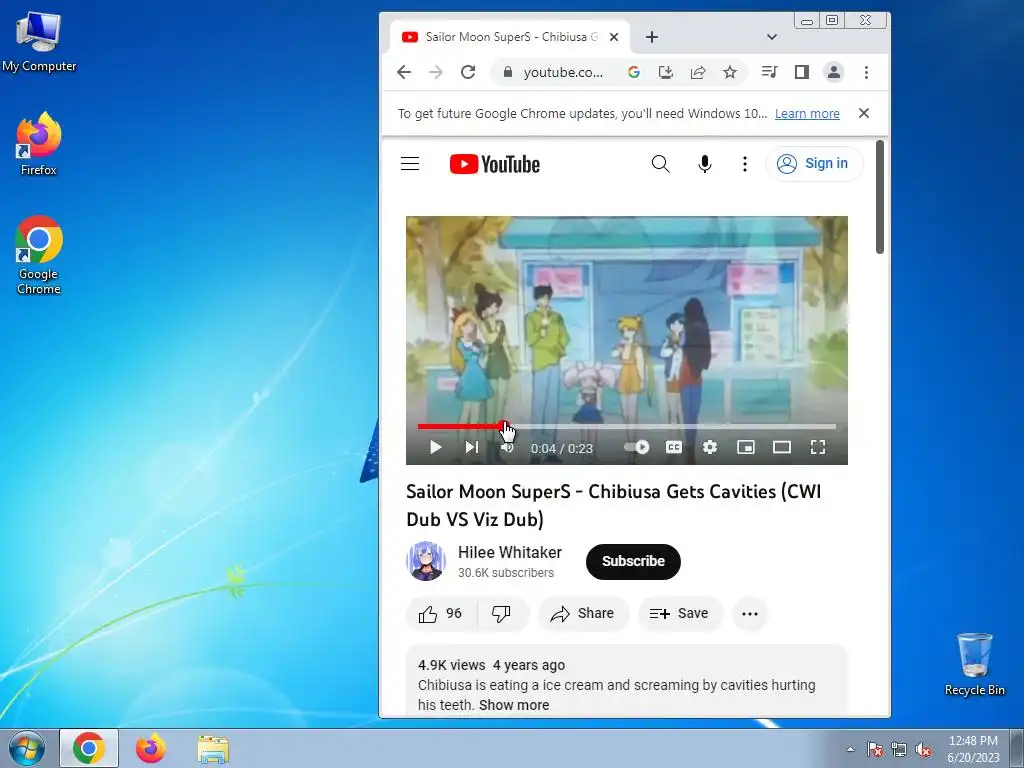Click the video title text
1024x768 pixels.
[x=613, y=505]
